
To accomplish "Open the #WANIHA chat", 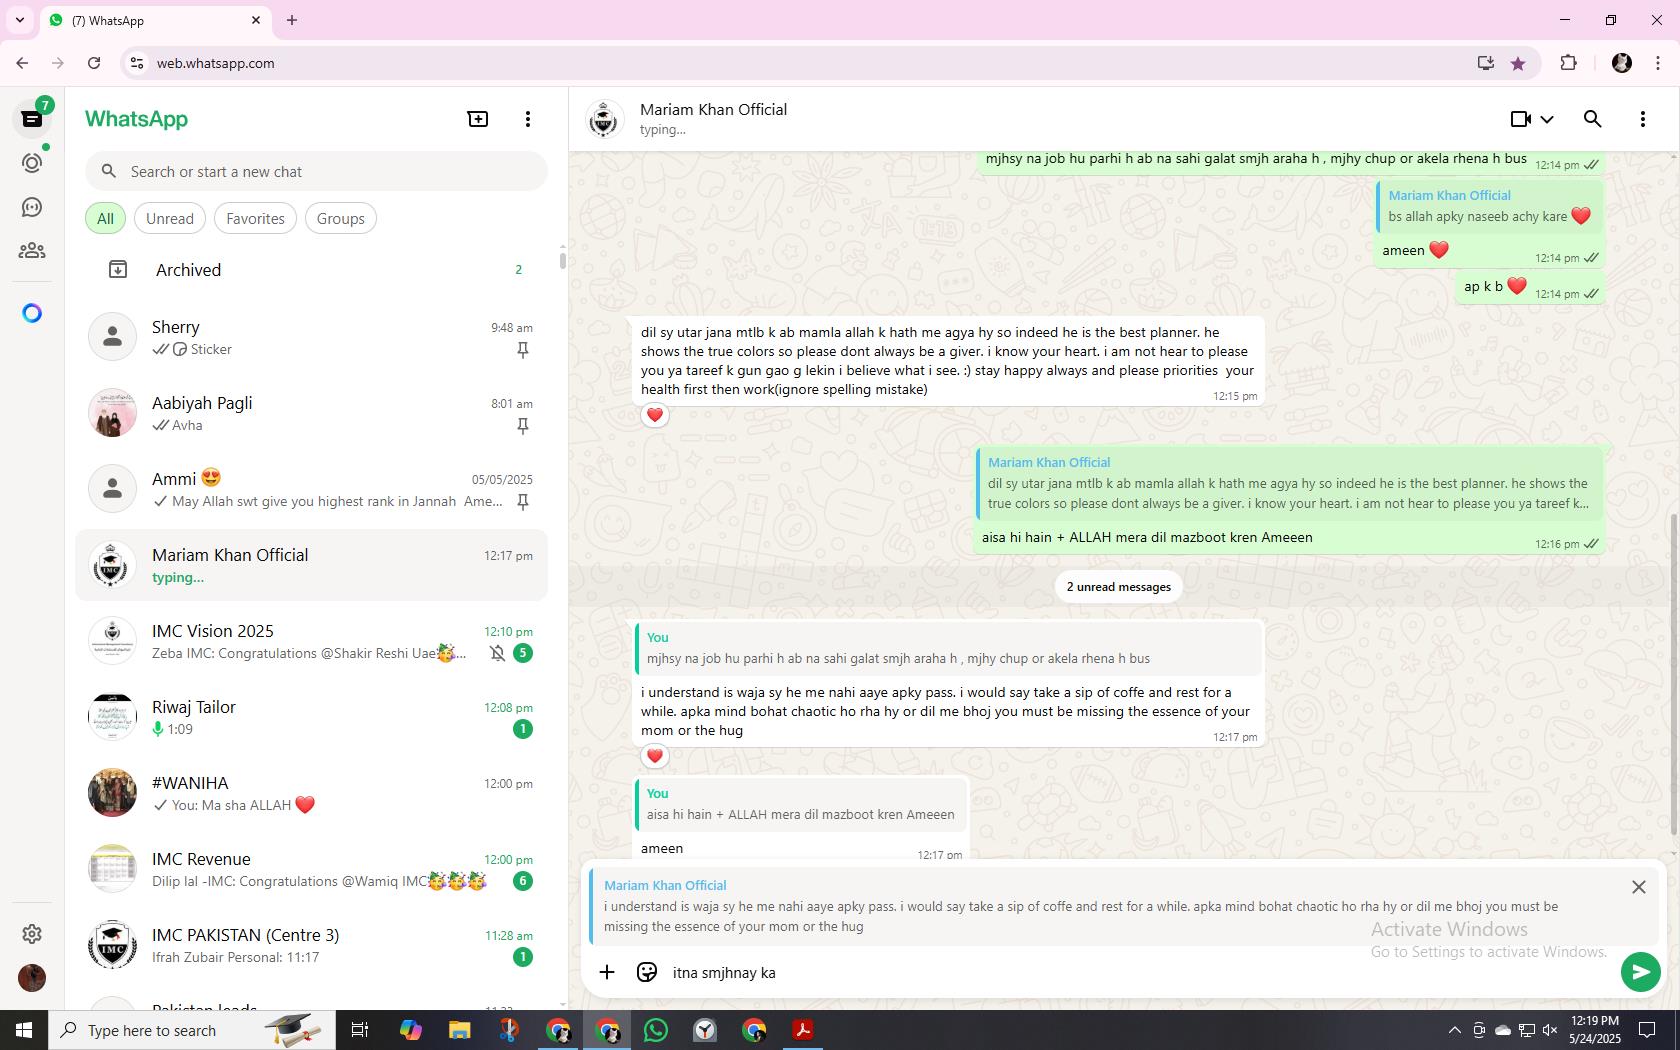I will pos(312,793).
